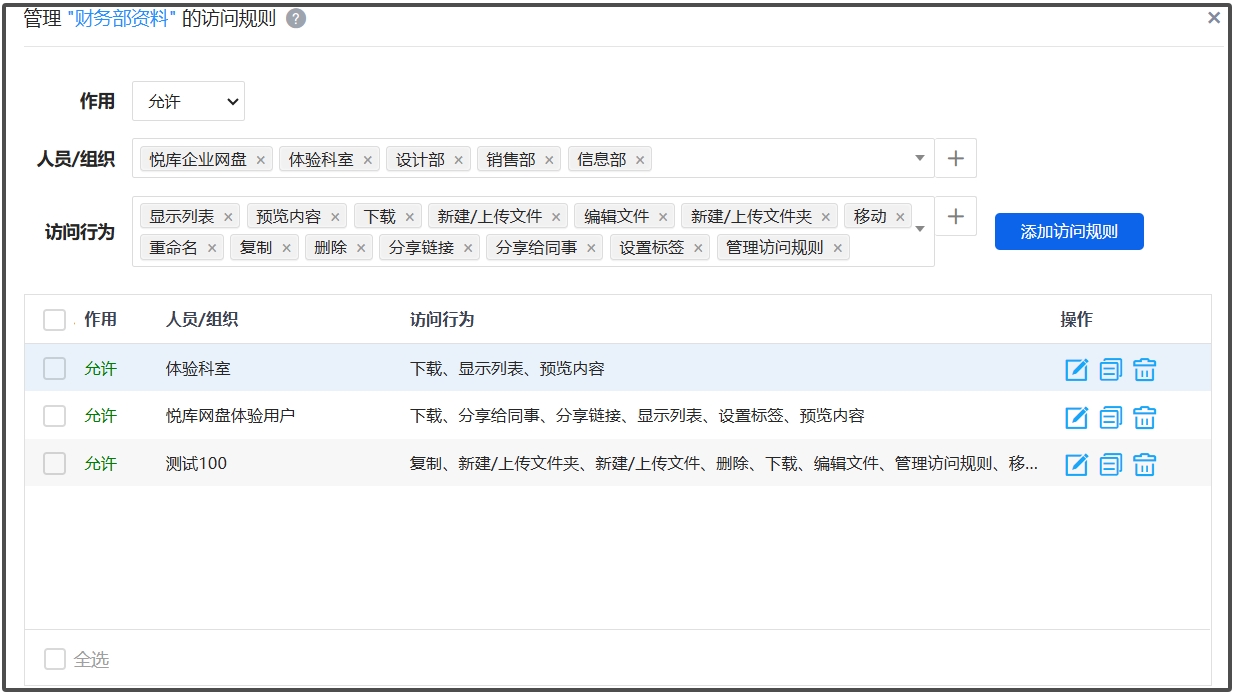Check the 体验科室 row checkbox
The height and width of the screenshot is (694, 1234).
coord(54,369)
